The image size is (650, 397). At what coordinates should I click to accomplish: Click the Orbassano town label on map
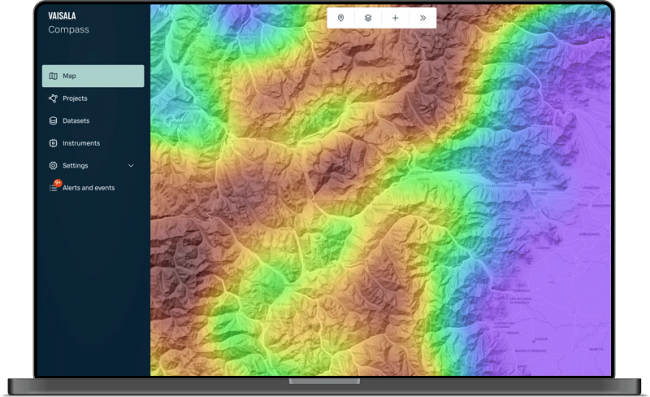click(589, 234)
